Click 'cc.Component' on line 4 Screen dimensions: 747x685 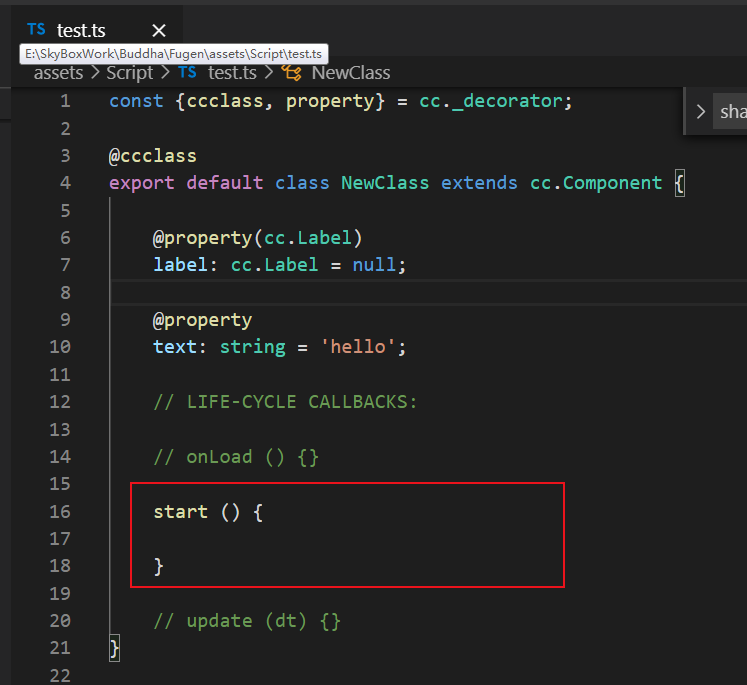click(596, 183)
